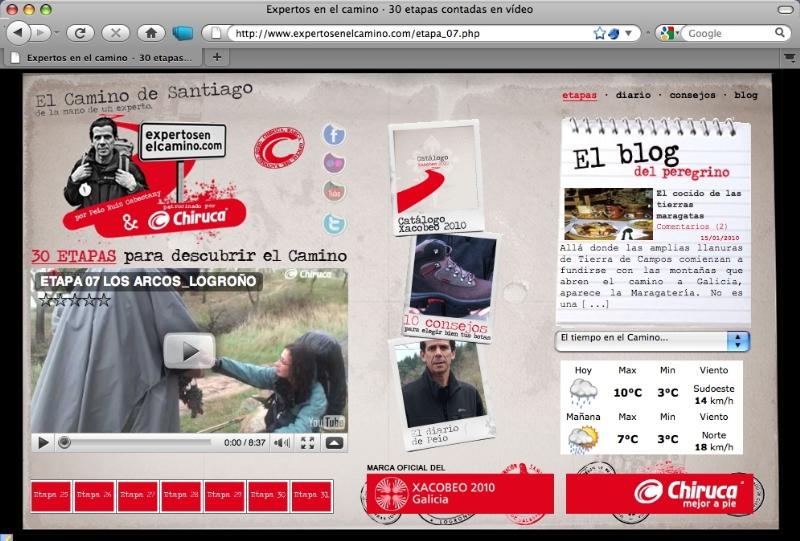Select the 'Etapa 30' red tile
This screenshot has height=541, width=800.
point(268,496)
